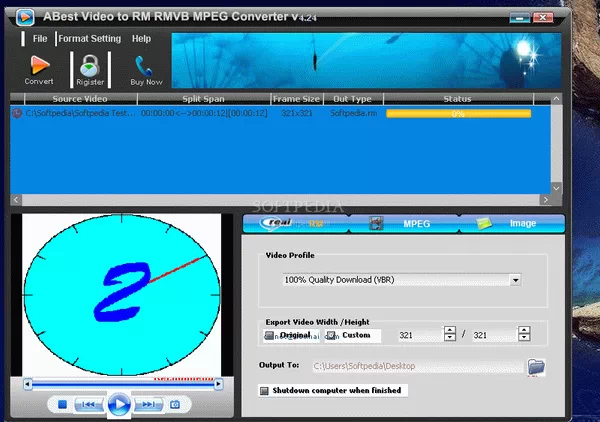
Task: Open the File menu
Action: 40,39
